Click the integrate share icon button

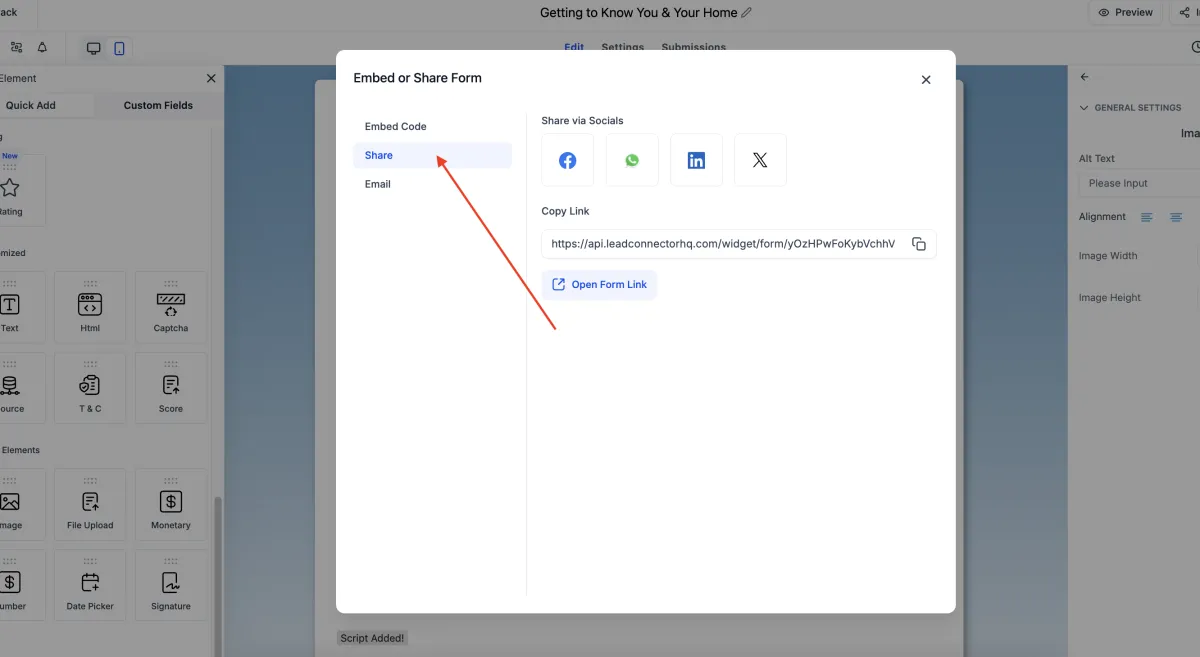point(1186,13)
